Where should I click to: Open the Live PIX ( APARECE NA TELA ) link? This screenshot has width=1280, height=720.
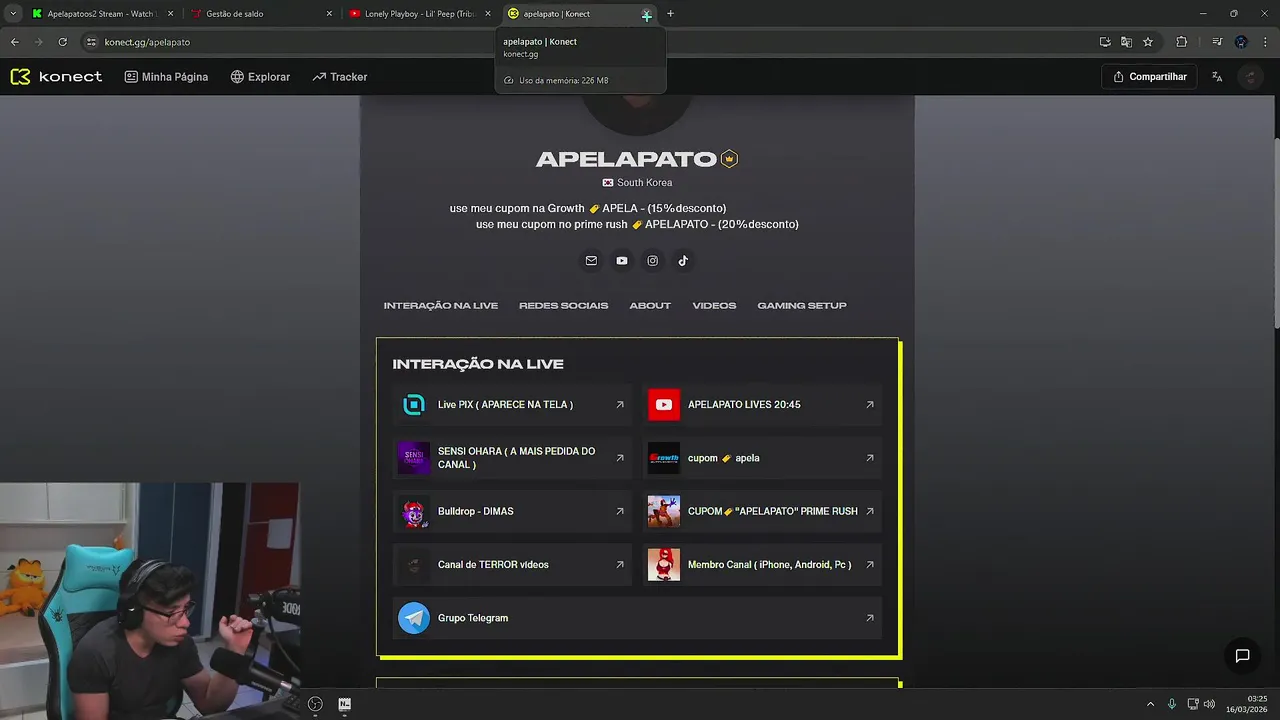click(512, 405)
